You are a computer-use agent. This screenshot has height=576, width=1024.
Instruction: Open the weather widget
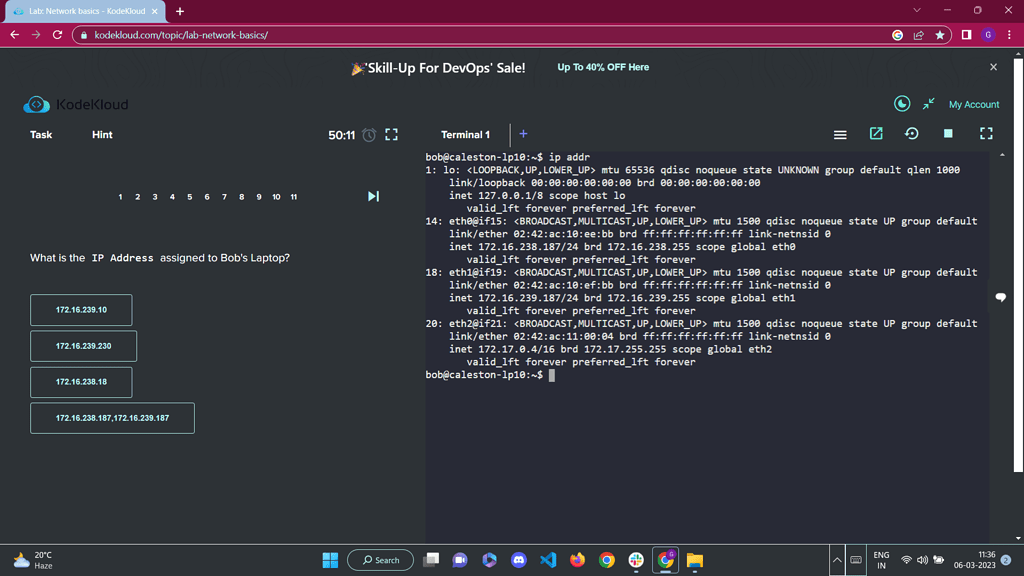(33, 560)
